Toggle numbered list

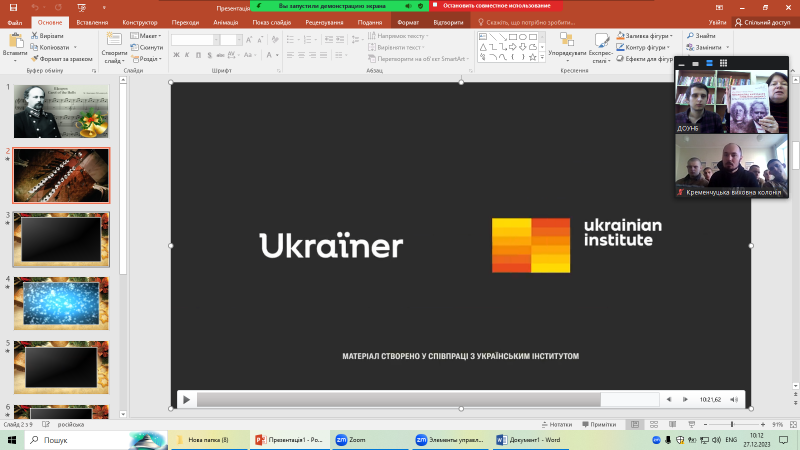pos(309,40)
